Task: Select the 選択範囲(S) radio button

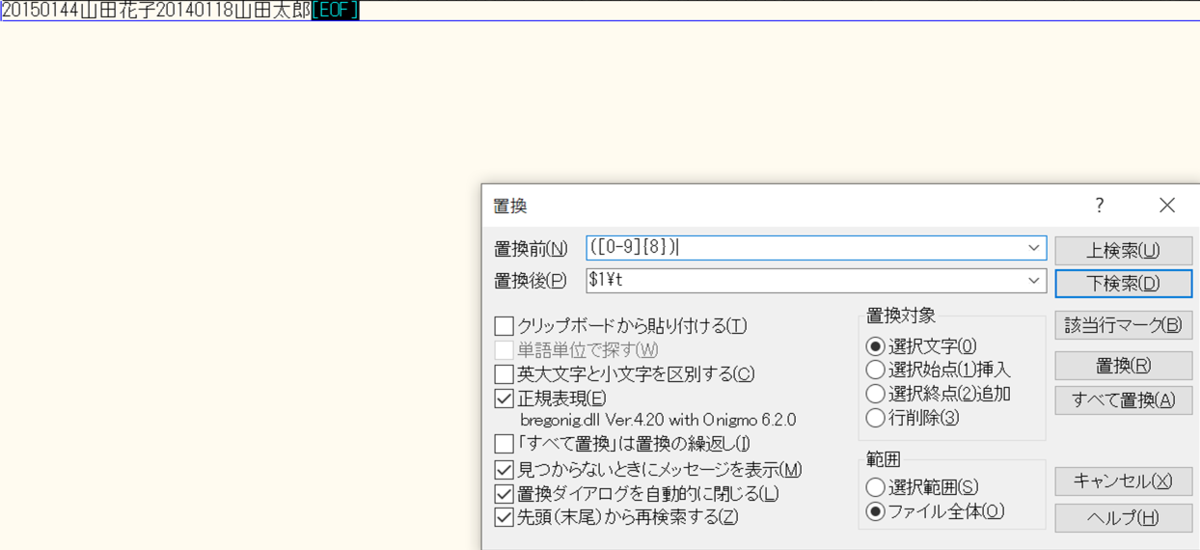Action: coord(876,488)
